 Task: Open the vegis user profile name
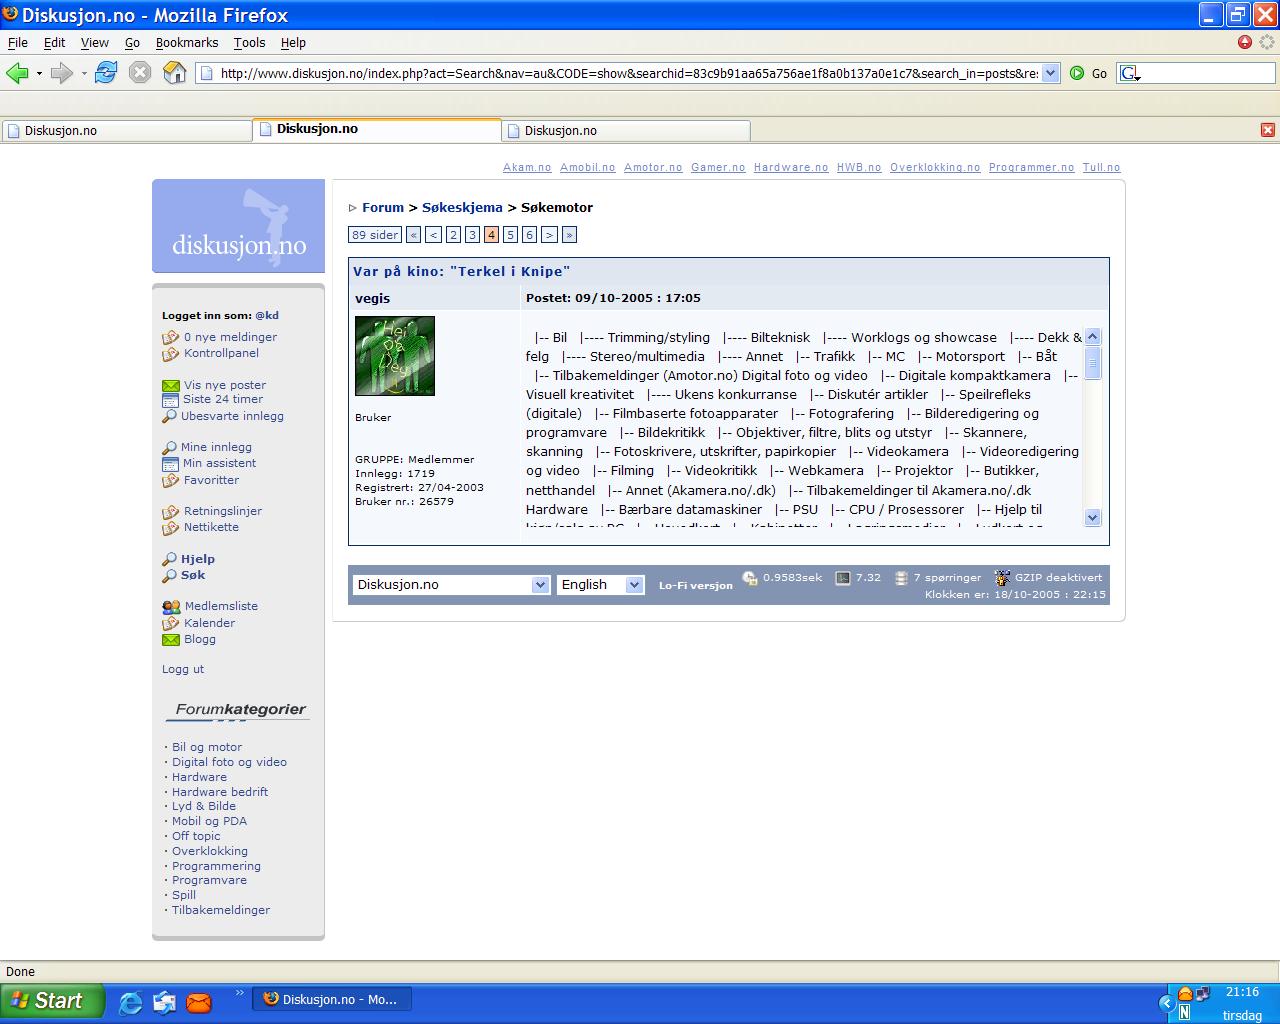click(373, 298)
